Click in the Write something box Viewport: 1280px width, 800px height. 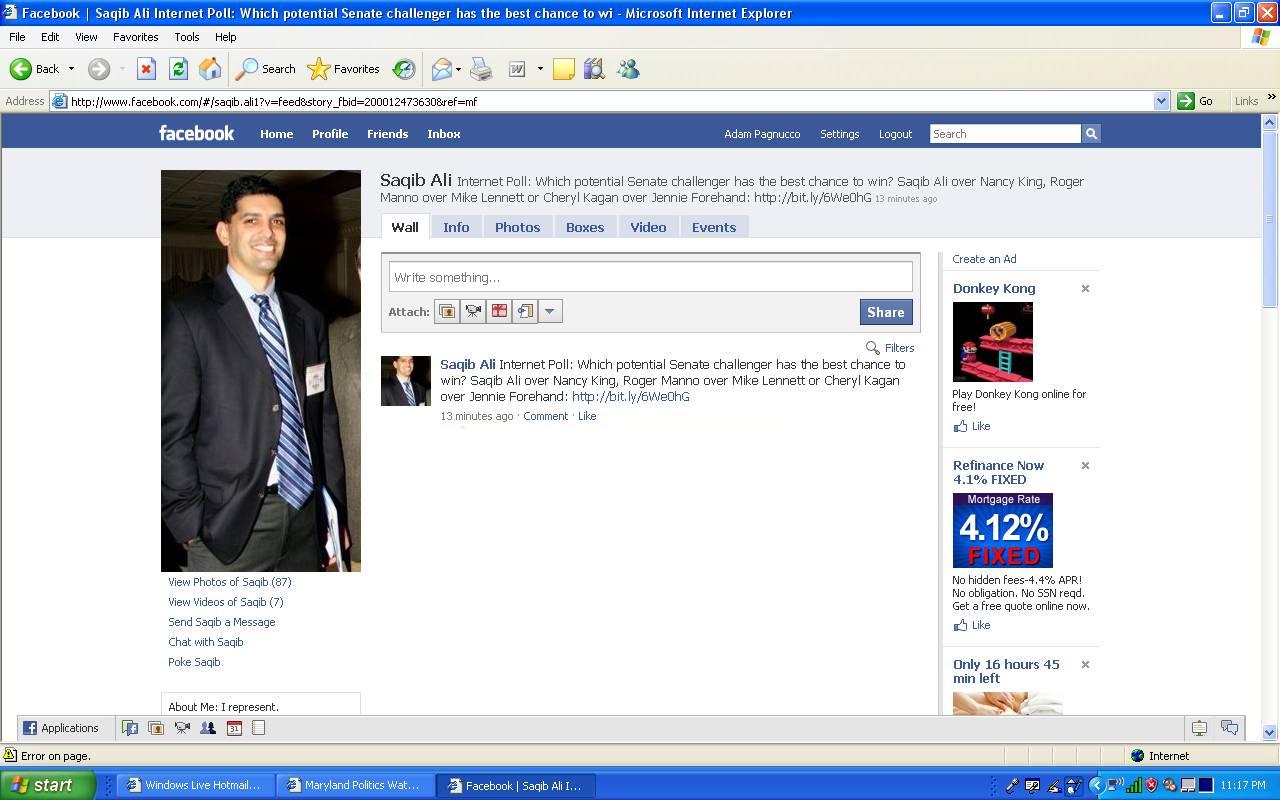coord(651,277)
